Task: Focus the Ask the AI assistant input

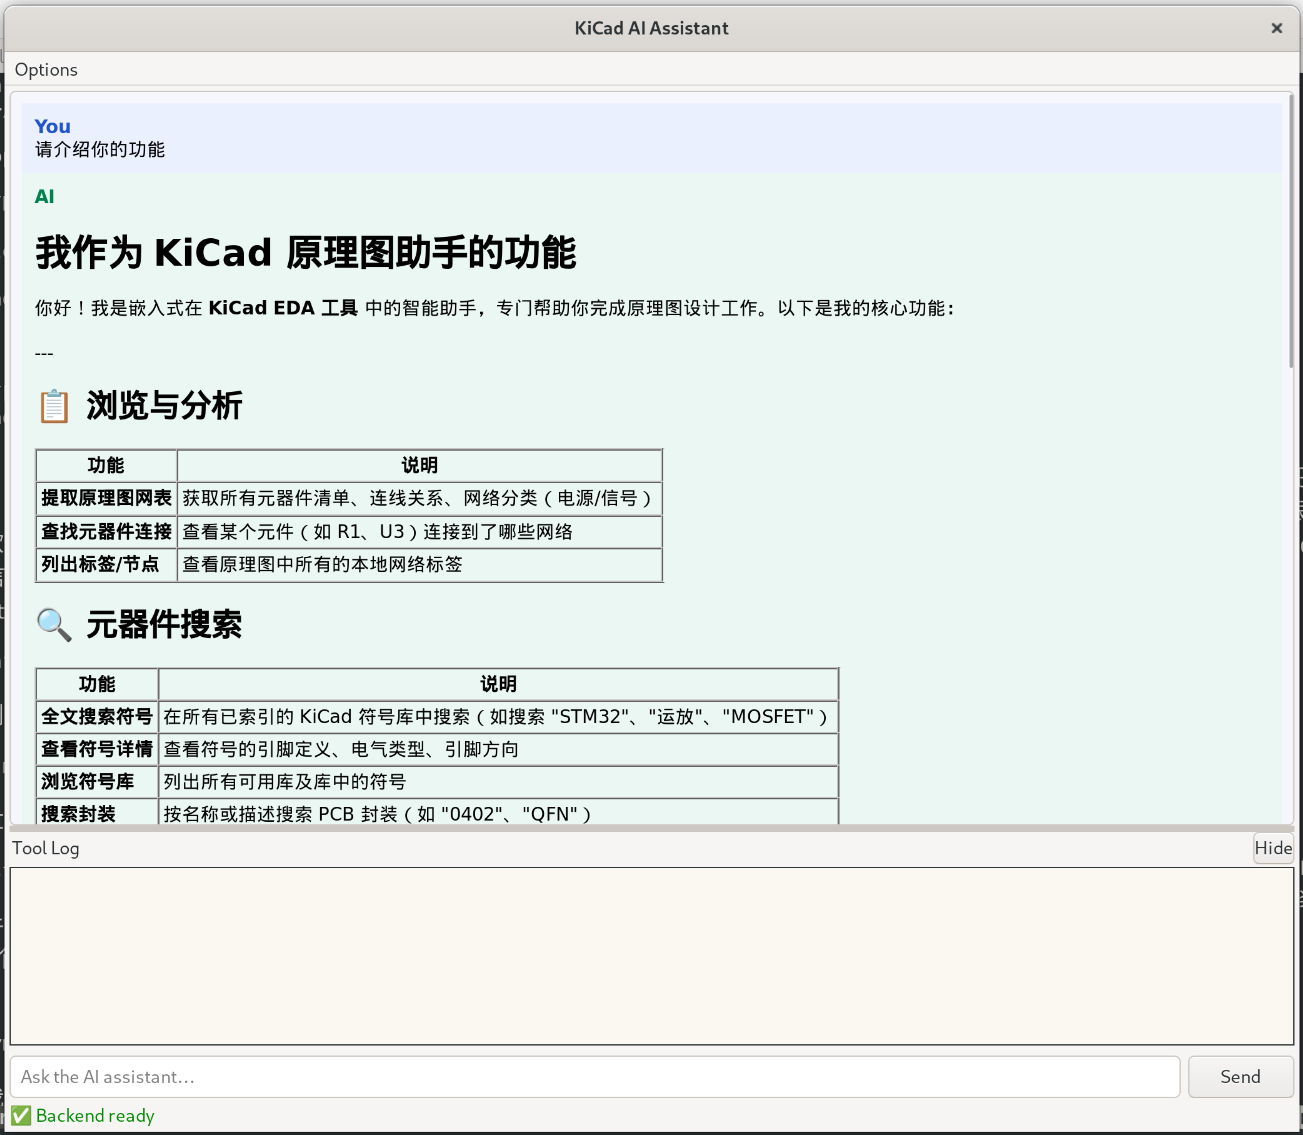Action: [x=595, y=1077]
